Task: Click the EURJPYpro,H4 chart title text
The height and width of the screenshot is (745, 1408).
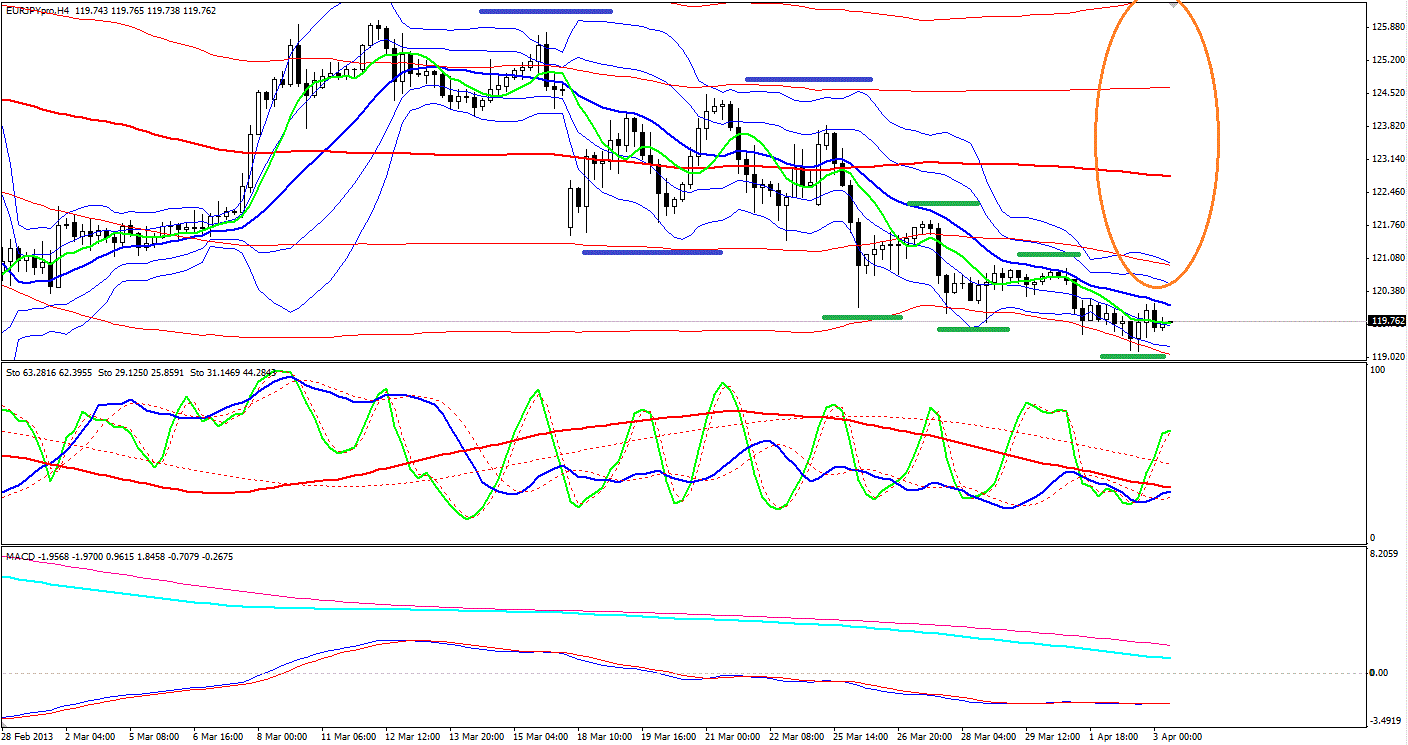Action: (38, 9)
